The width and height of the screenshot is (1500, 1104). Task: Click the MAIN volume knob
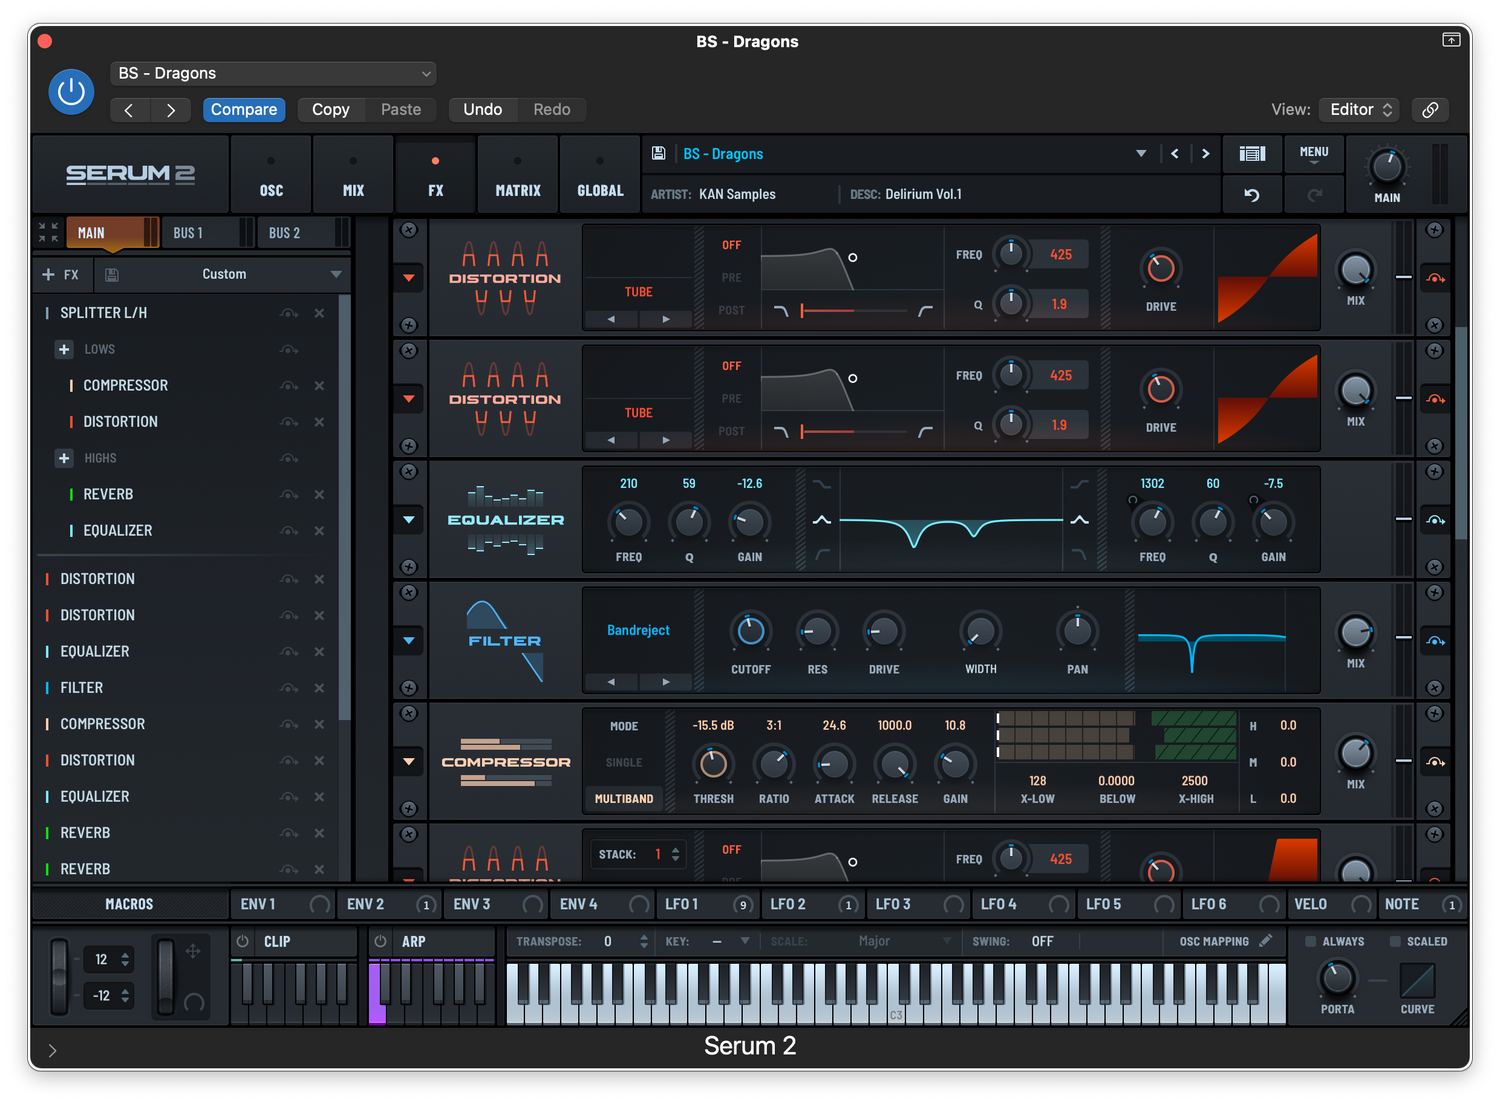pyautogui.click(x=1386, y=166)
